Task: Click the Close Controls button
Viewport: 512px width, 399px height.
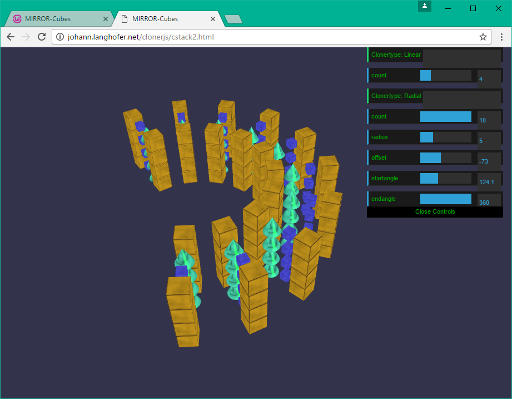Action: [x=435, y=212]
